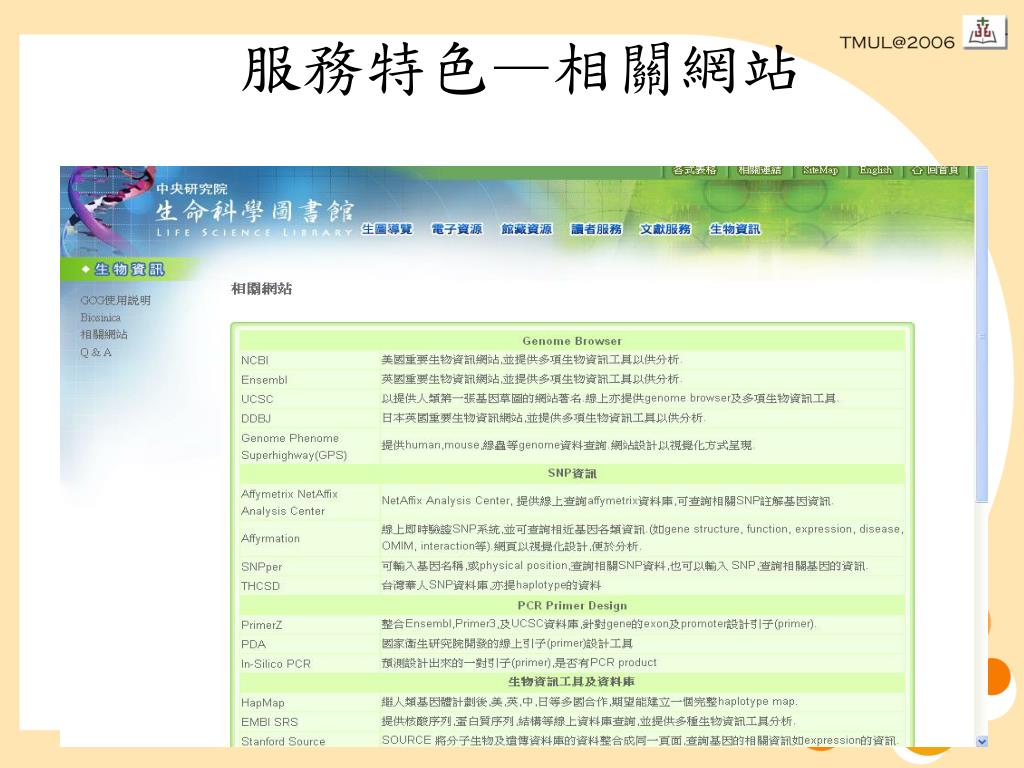
Task: Open Affymetrix NetAffix Analysis Center link
Action: pos(289,502)
